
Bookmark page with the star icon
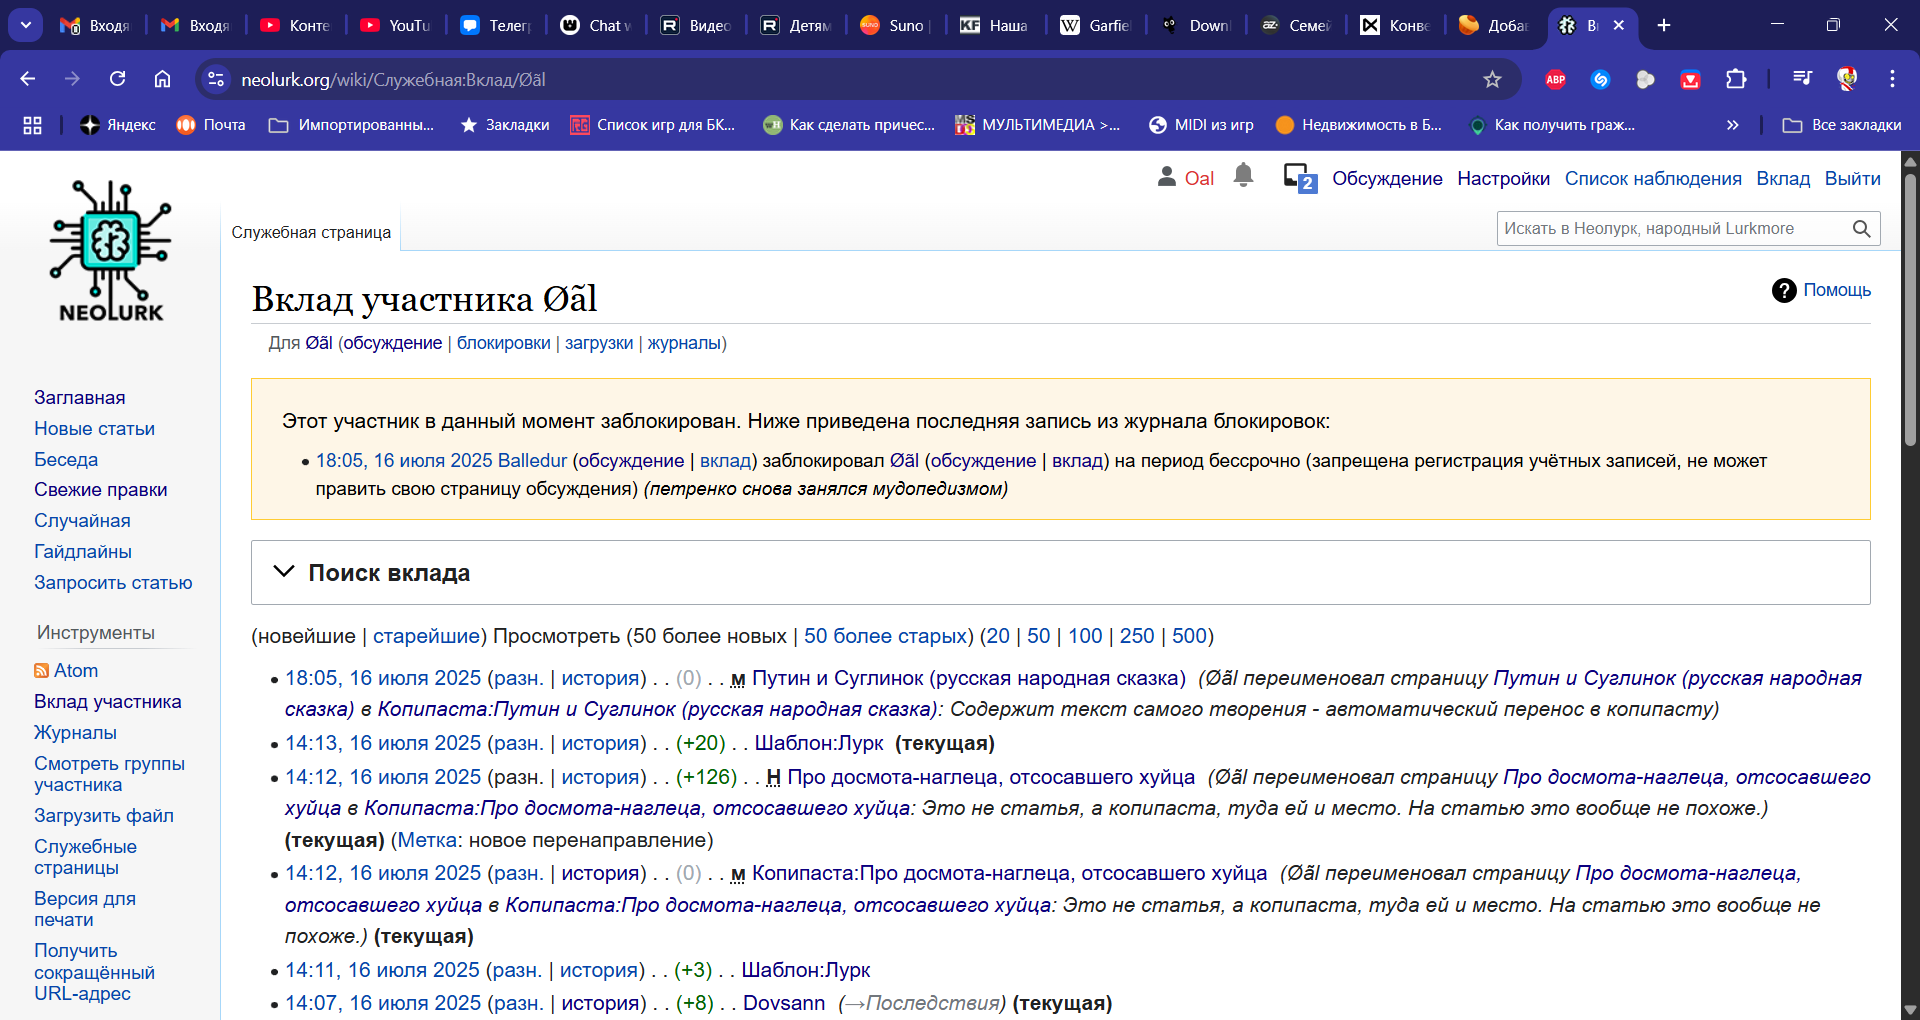click(x=1492, y=80)
